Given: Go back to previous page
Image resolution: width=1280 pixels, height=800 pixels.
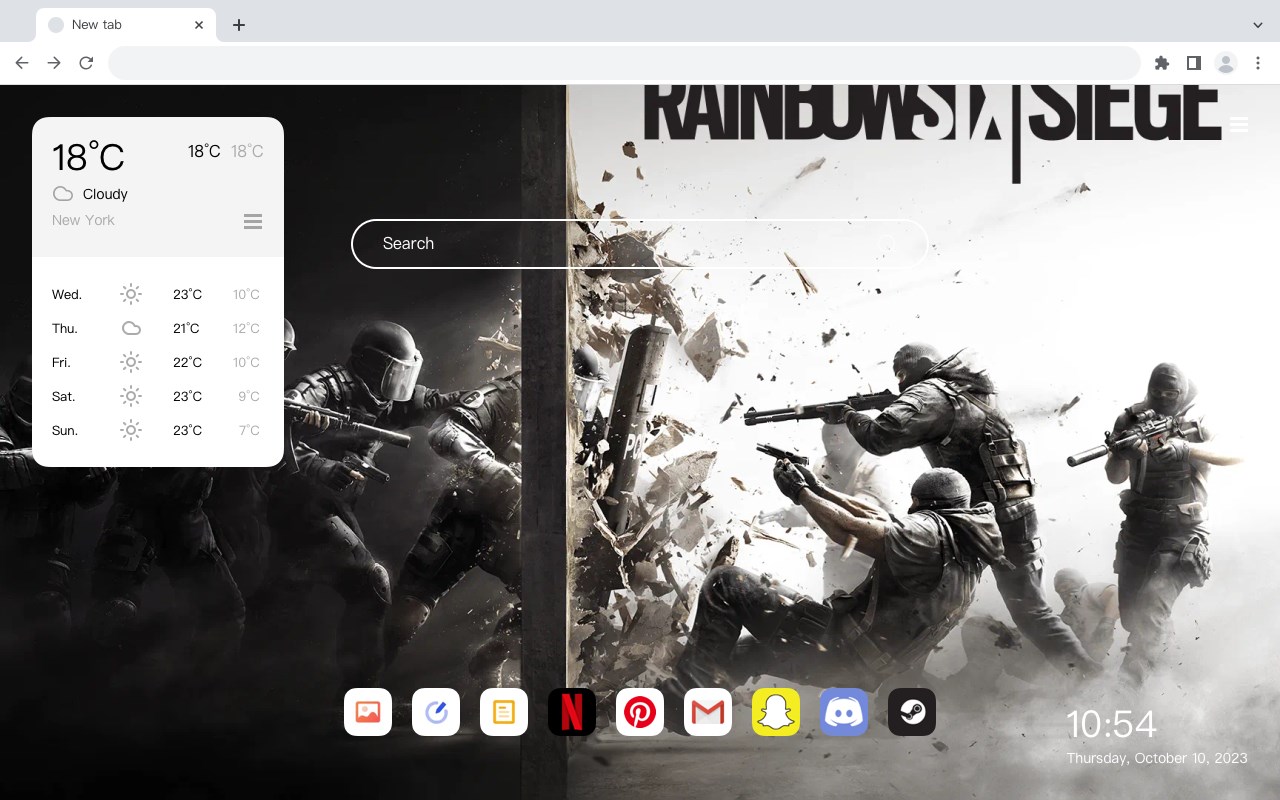Looking at the screenshot, I should click(x=22, y=63).
